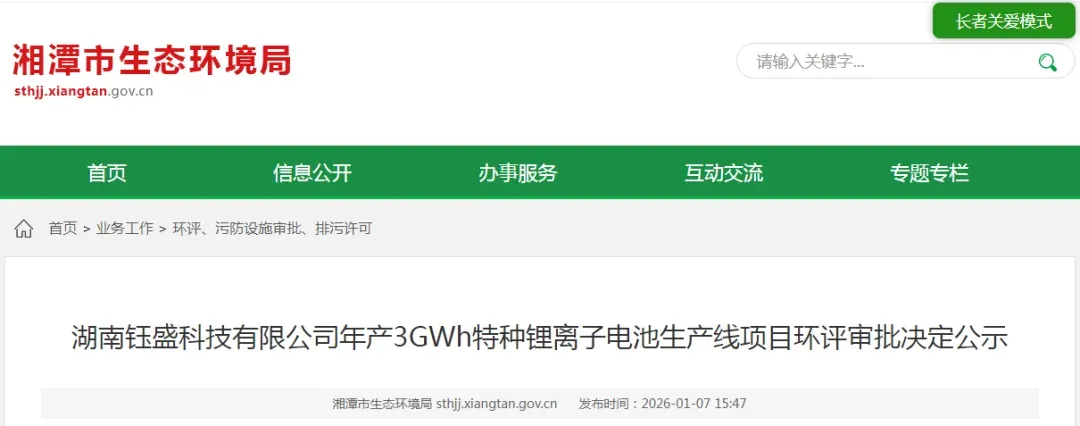Follow the 首页 breadcrumb link

(x=63, y=229)
